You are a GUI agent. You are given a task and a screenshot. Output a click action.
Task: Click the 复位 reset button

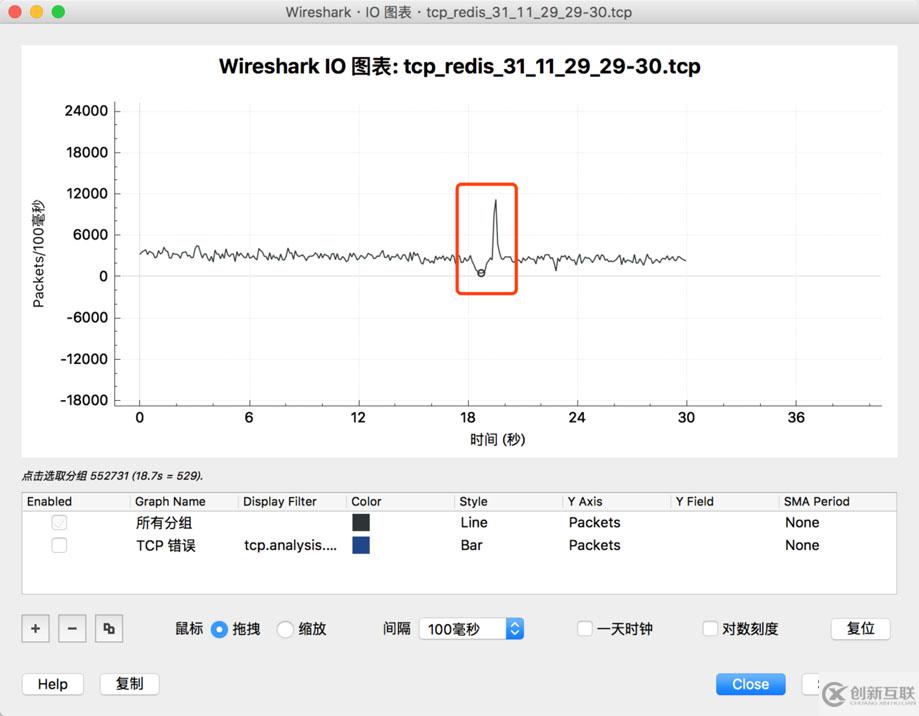coord(860,629)
